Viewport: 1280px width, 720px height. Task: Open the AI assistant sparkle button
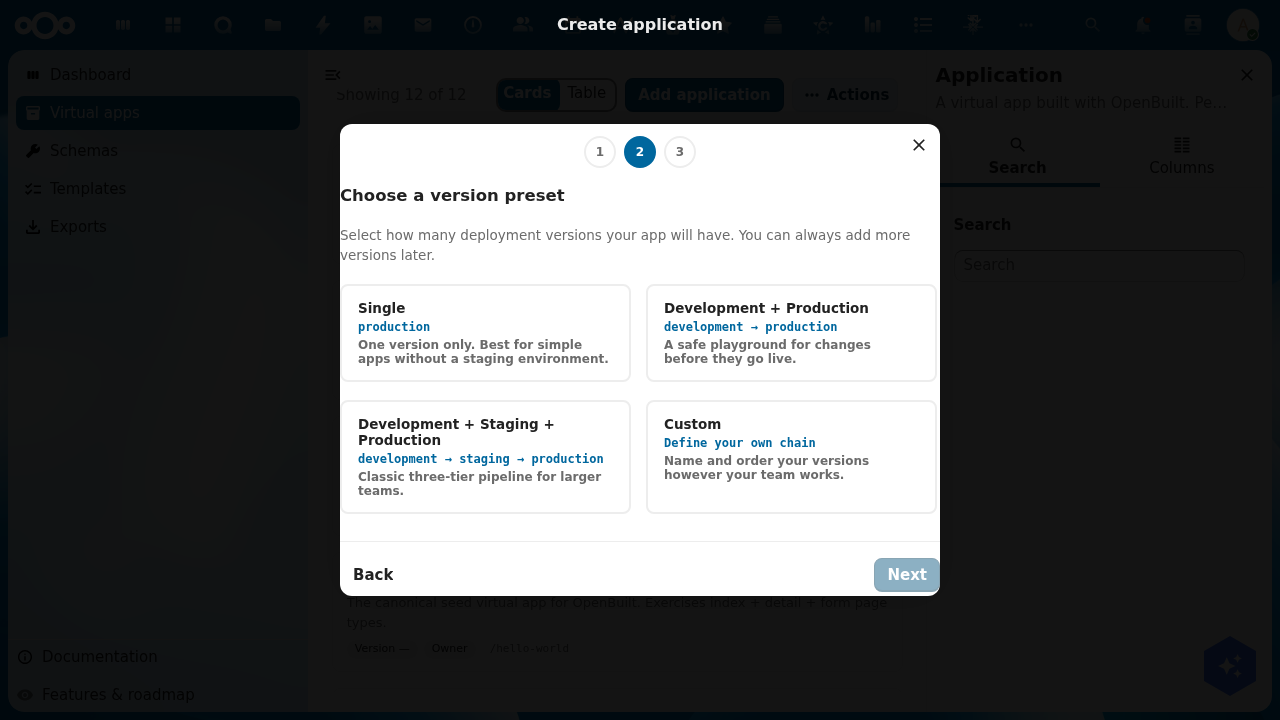point(1230,666)
